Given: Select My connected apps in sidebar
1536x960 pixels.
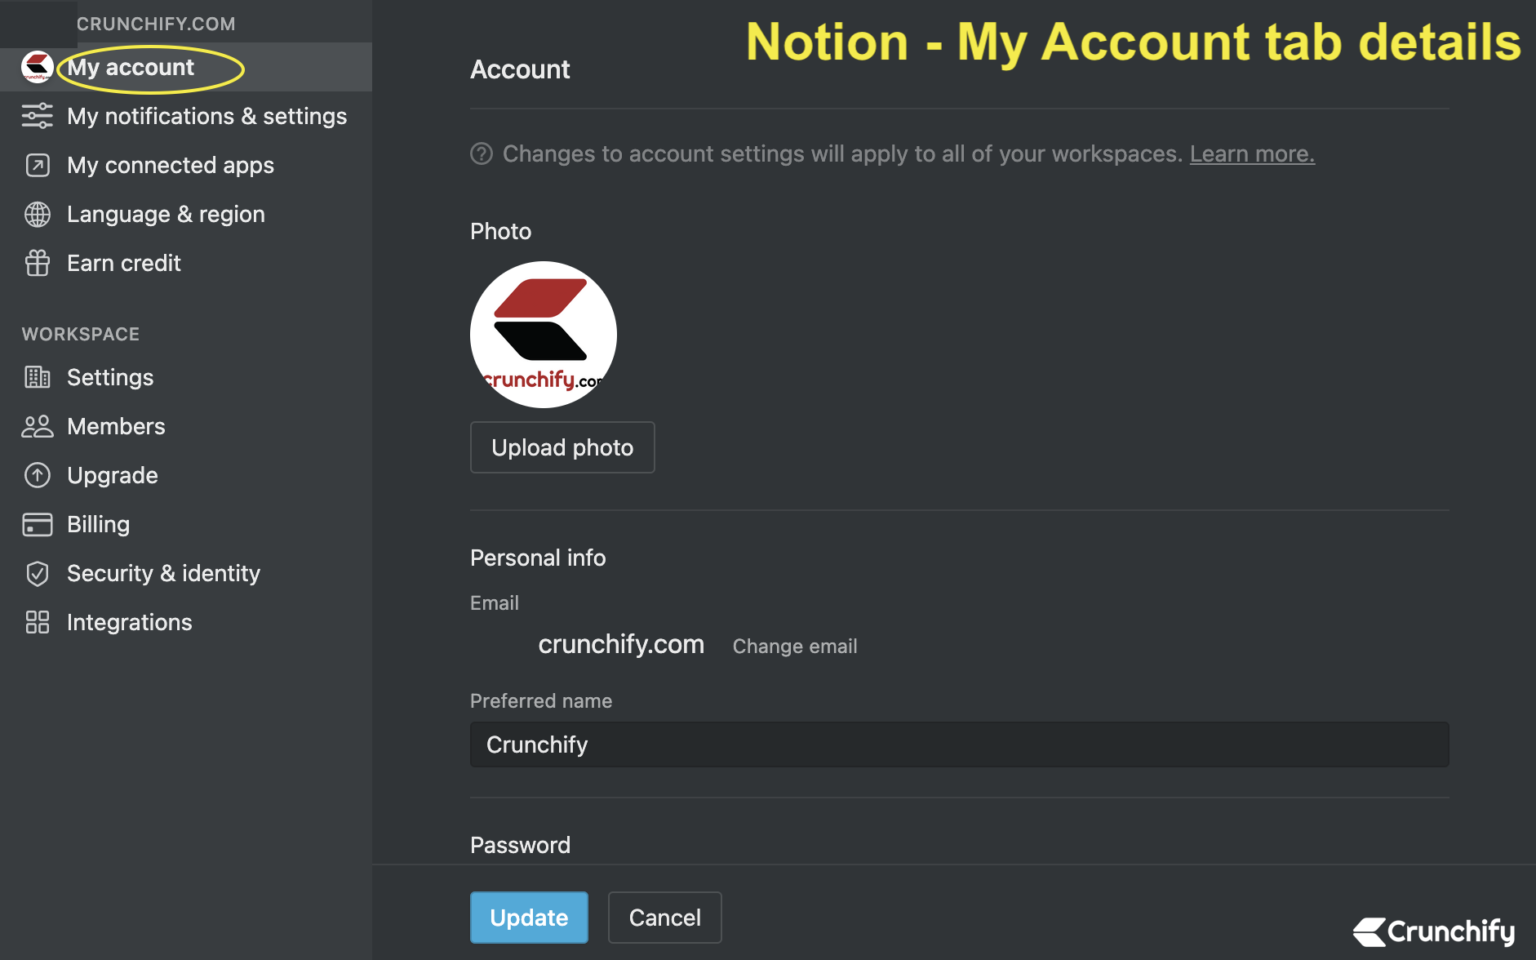Looking at the screenshot, I should tap(170, 165).
